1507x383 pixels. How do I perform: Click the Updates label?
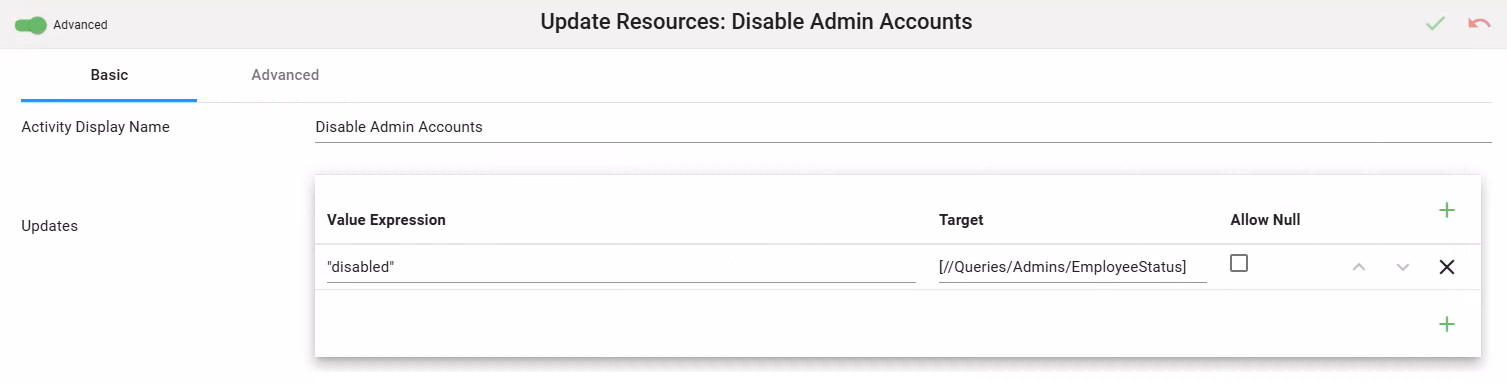point(49,226)
